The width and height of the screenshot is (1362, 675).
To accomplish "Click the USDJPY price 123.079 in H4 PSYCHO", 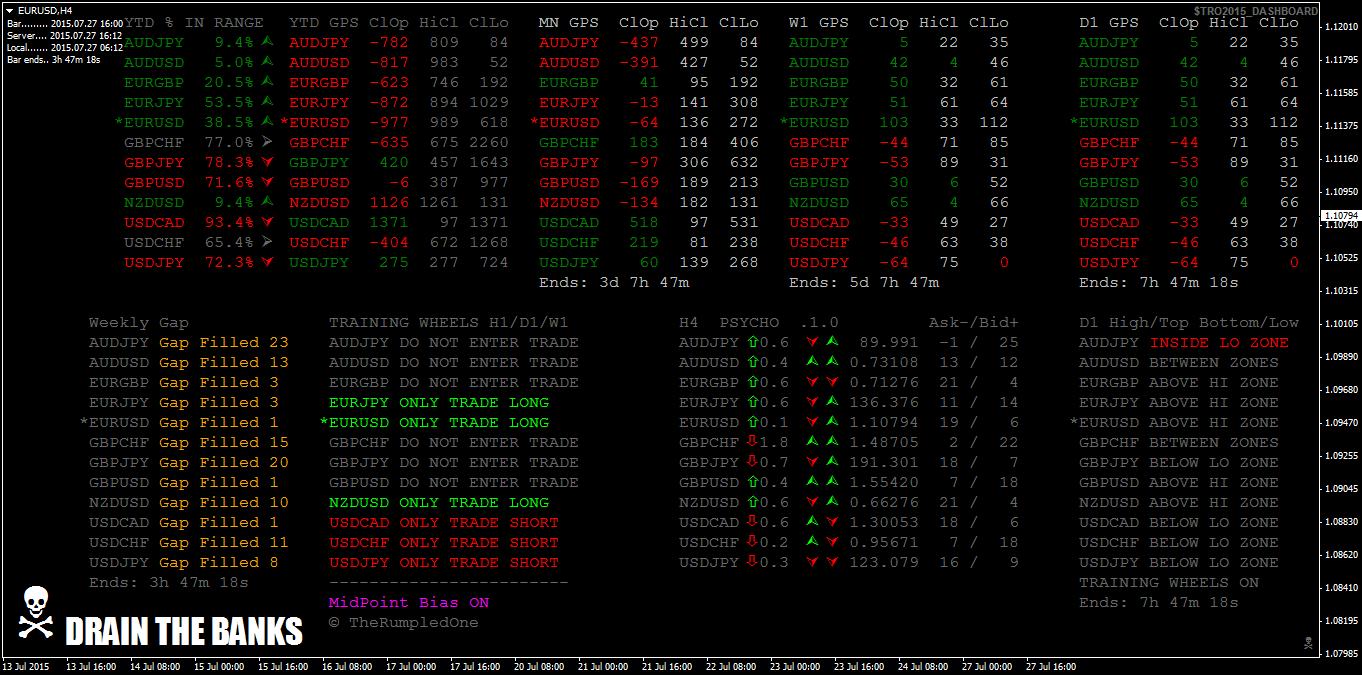I will tap(884, 563).
